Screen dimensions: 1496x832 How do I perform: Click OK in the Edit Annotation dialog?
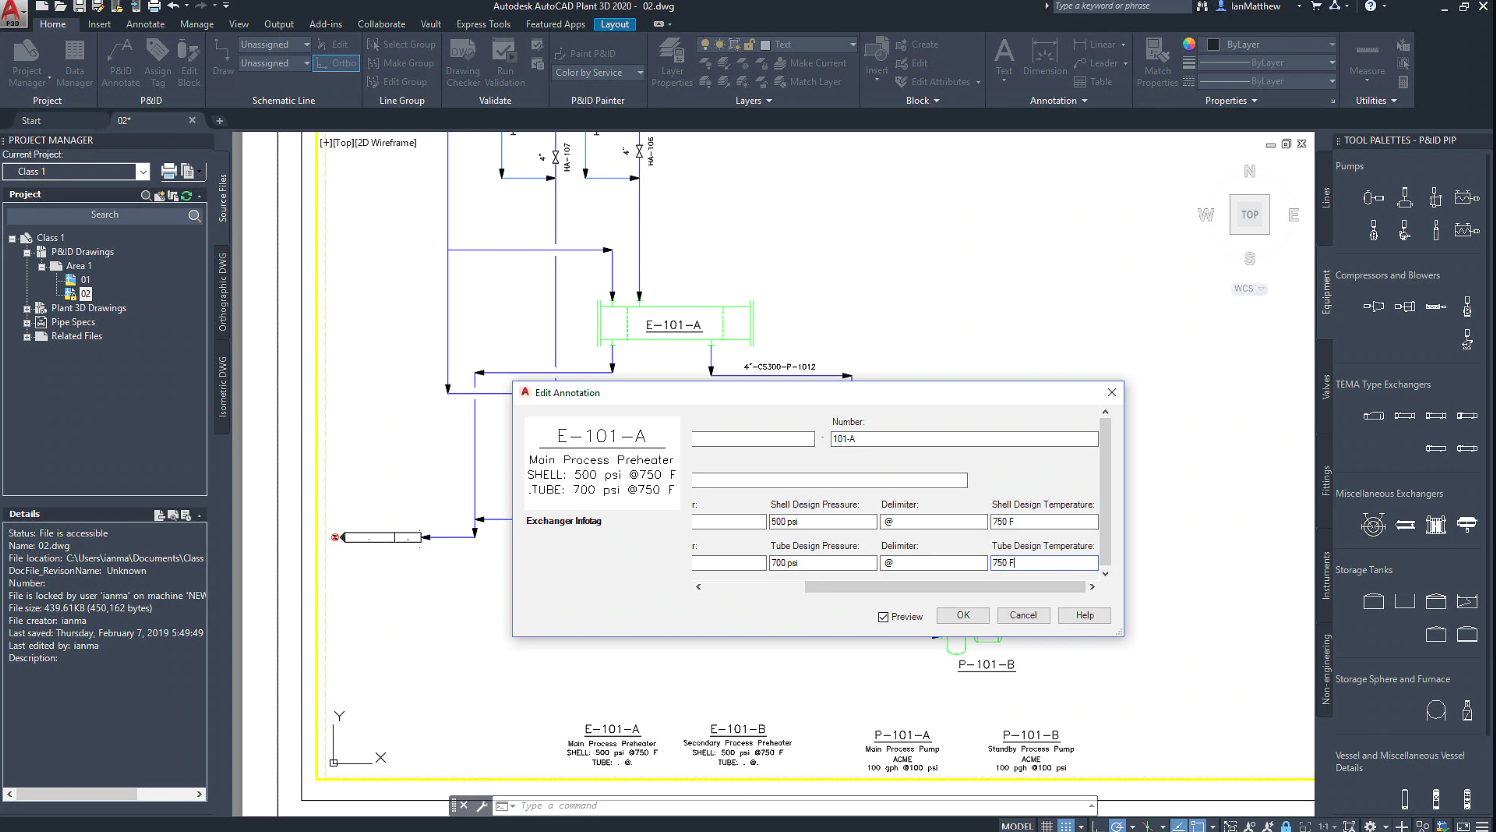point(962,615)
